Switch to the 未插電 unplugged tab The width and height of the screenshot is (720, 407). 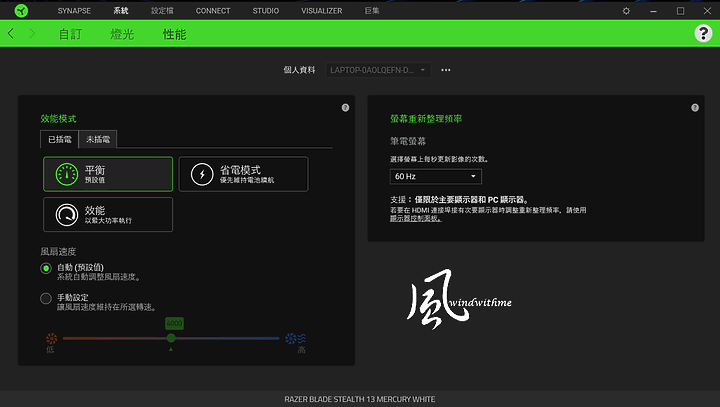coord(98,139)
